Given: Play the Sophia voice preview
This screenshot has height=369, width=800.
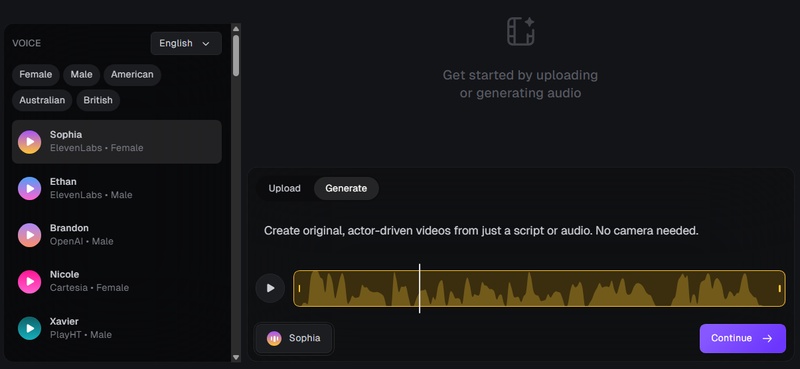Looking at the screenshot, I should click(30, 142).
